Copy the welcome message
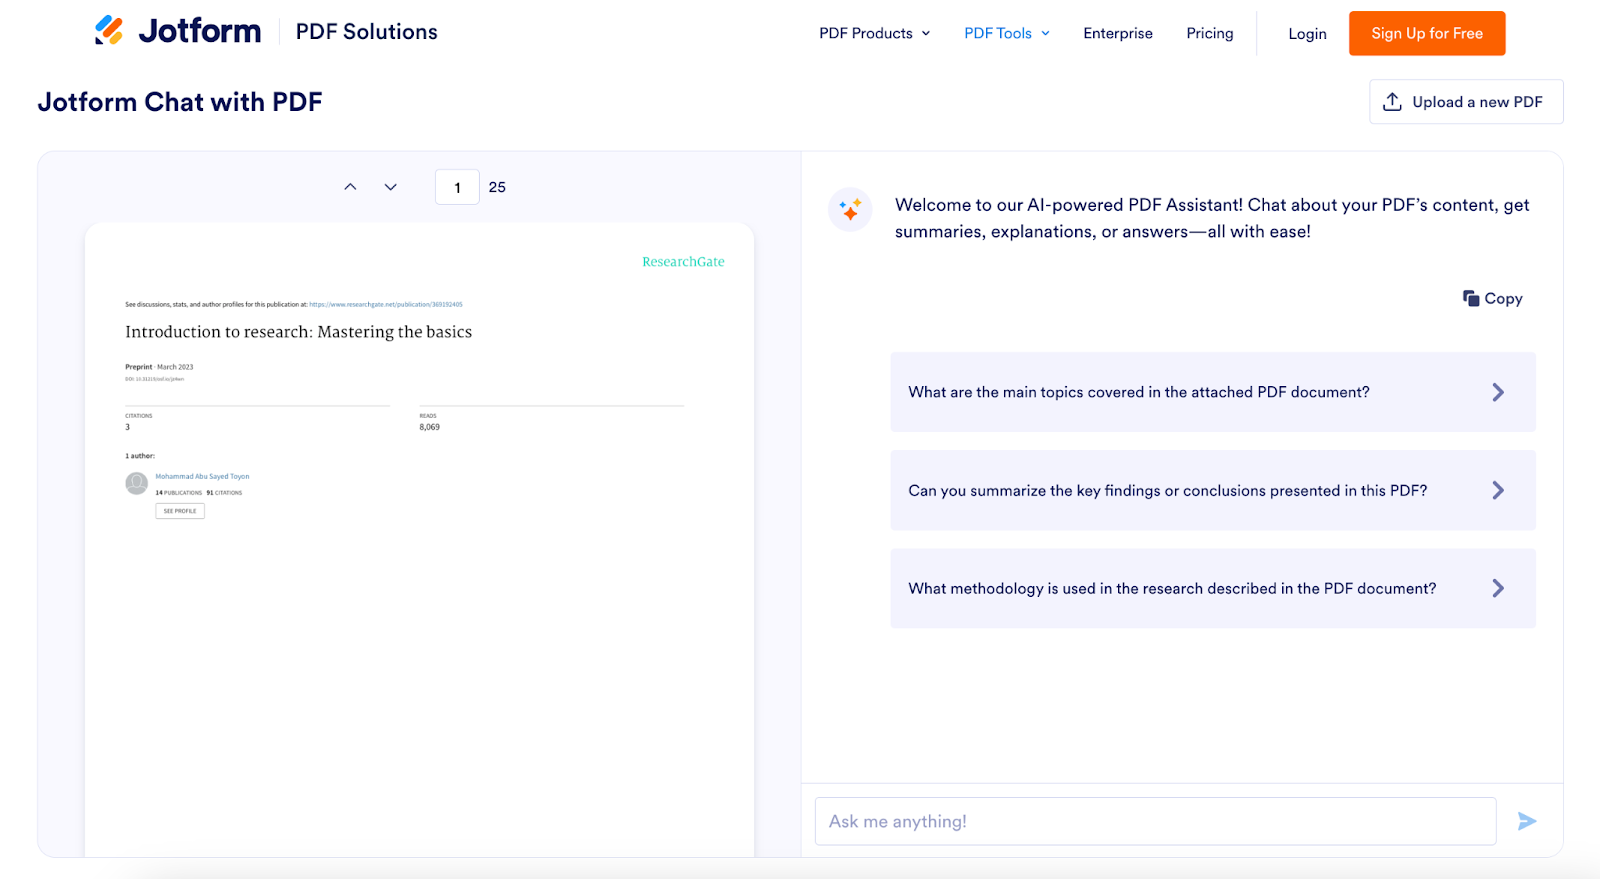 coord(1492,298)
